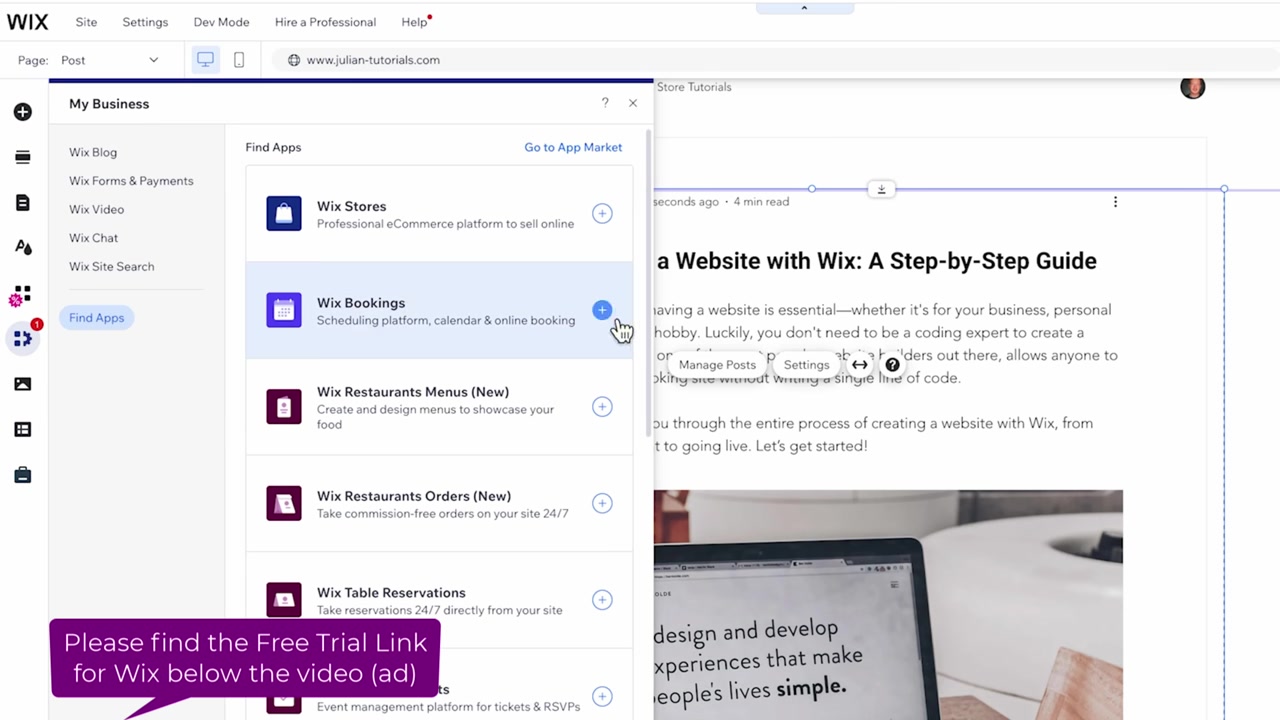
Task: Click the Wix Restaurants Menus (New) title
Action: pos(413,392)
